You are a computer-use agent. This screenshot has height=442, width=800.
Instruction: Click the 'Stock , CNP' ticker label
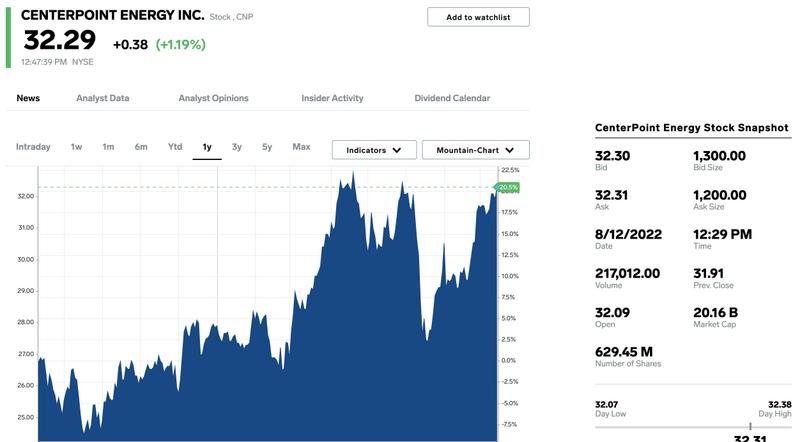(x=231, y=17)
